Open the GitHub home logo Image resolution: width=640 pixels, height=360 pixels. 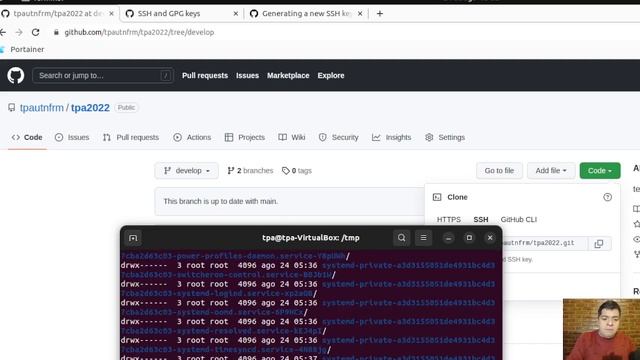16,76
